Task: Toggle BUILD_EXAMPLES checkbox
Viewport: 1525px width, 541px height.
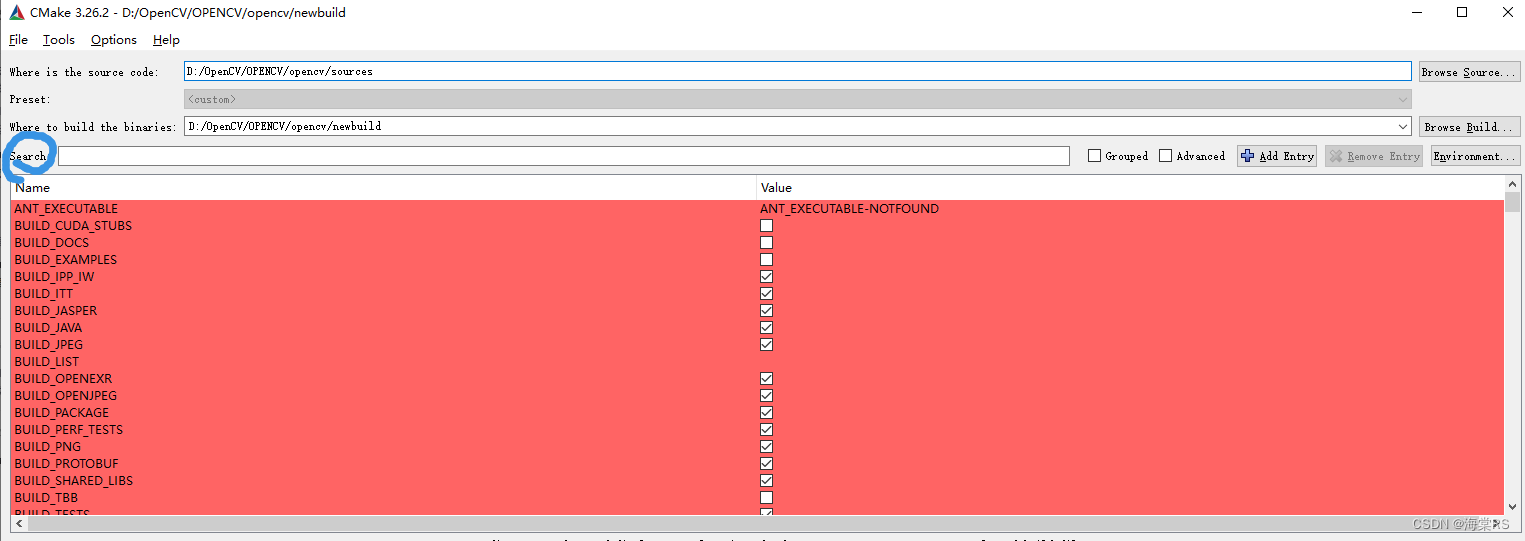Action: pos(767,260)
